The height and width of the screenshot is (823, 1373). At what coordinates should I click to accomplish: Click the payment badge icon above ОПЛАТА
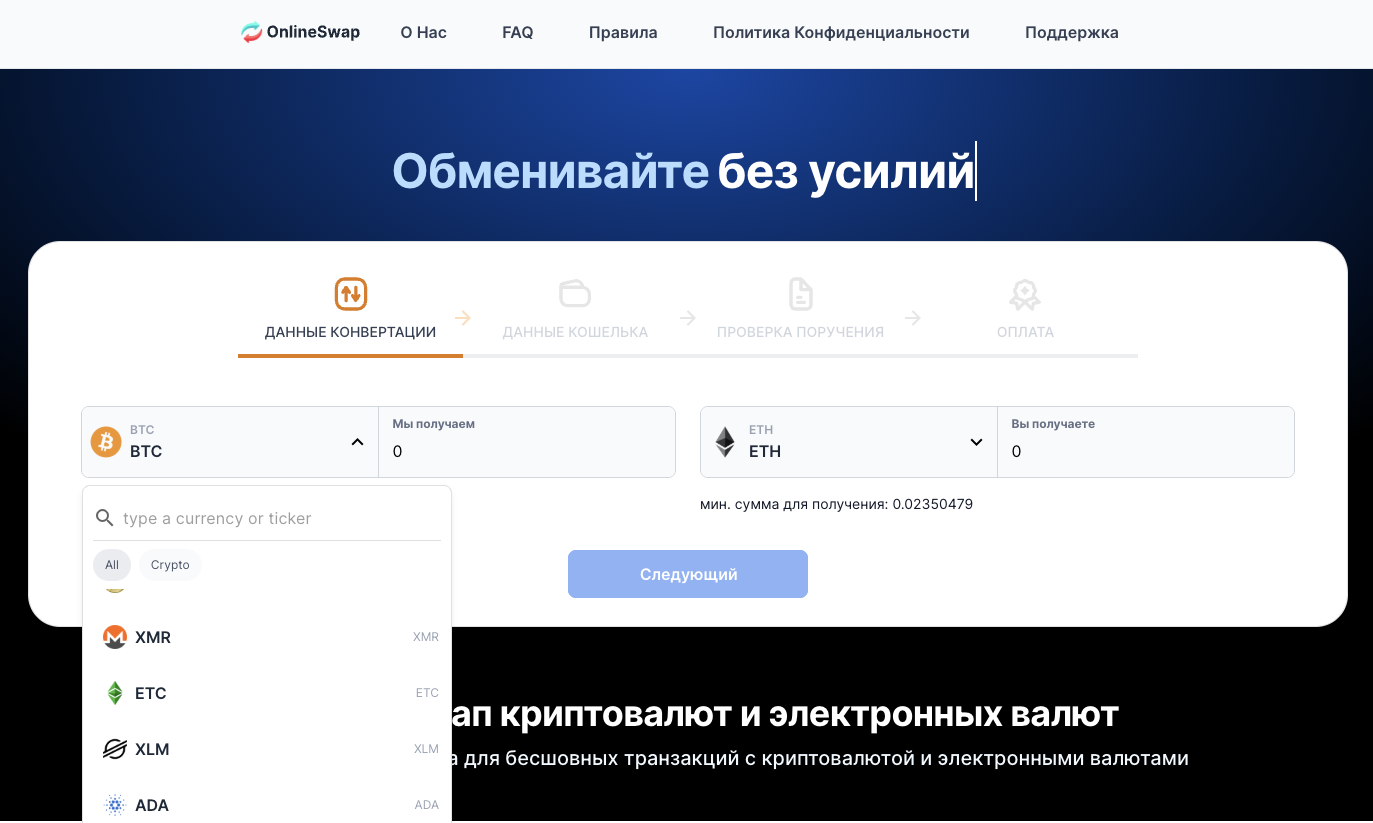1025,293
